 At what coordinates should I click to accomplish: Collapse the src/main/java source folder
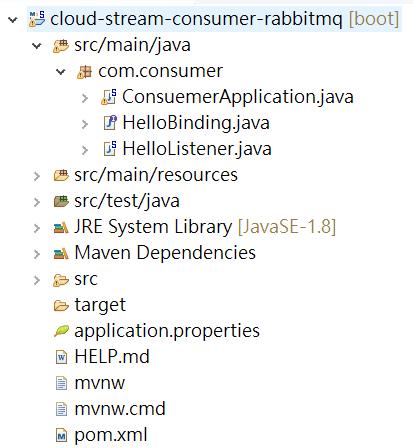pos(36,46)
